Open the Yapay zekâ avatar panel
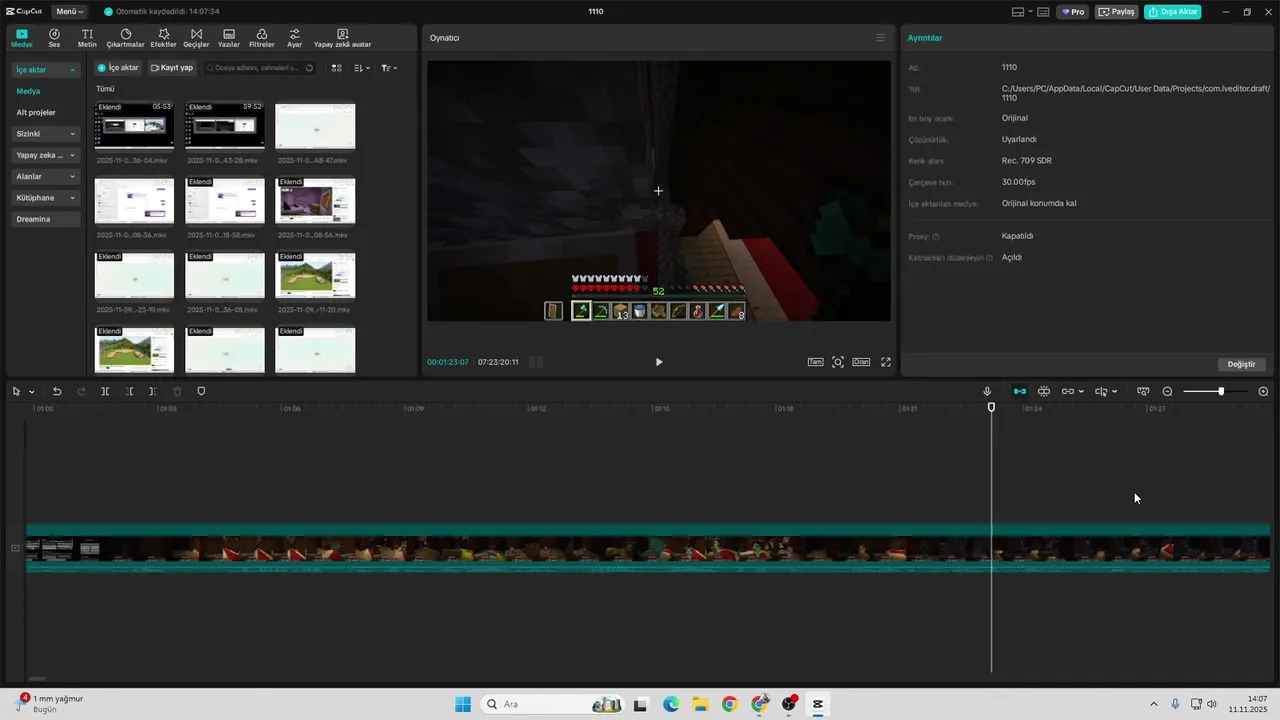Image resolution: width=1280 pixels, height=720 pixels. pos(342,38)
